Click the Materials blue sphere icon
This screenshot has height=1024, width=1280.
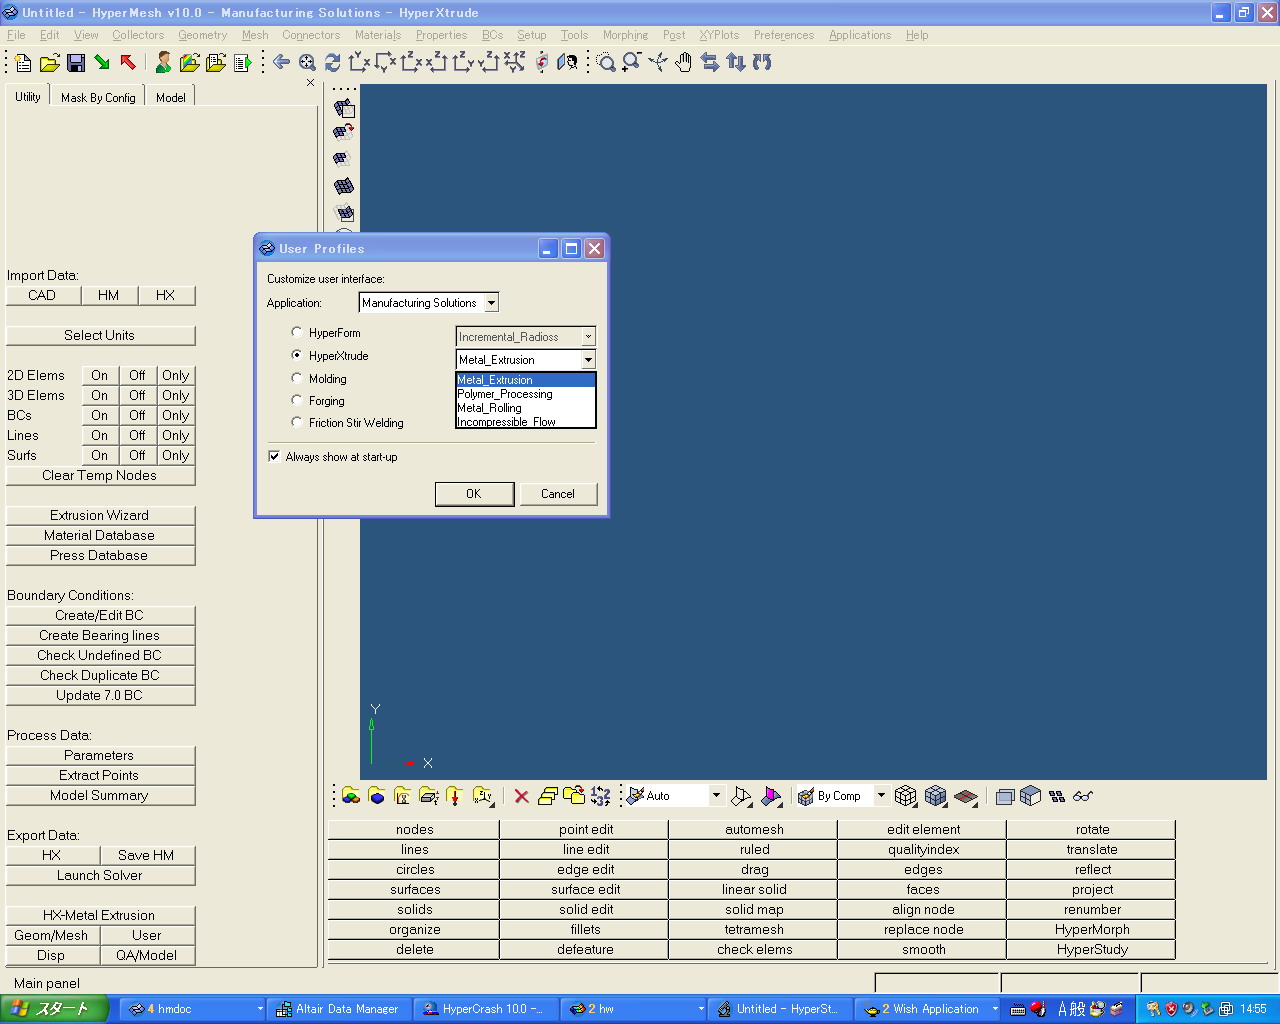click(377, 796)
